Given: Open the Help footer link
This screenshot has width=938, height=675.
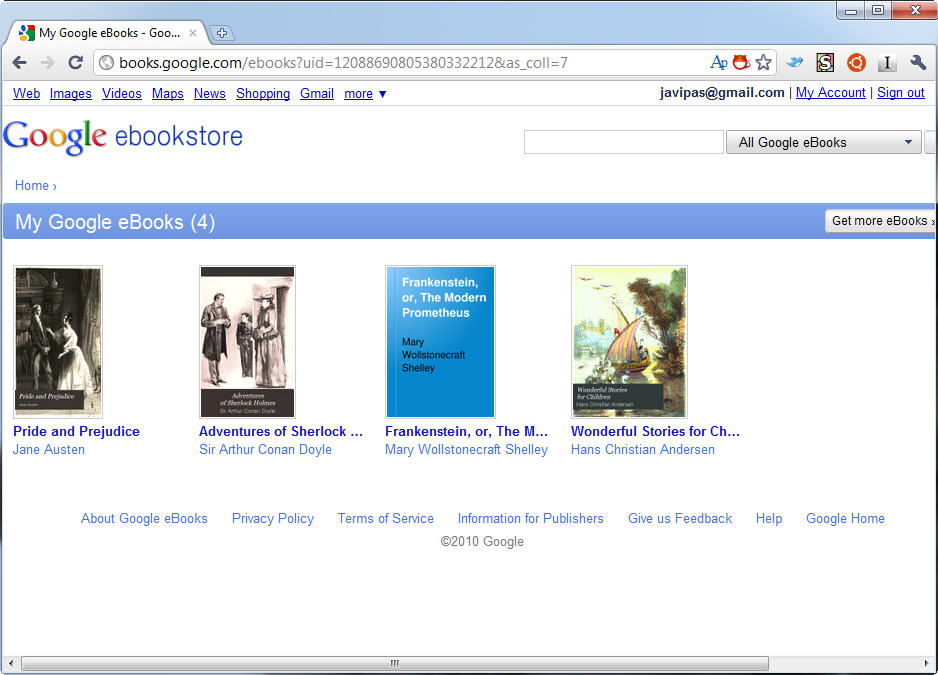Looking at the screenshot, I should tap(769, 519).
